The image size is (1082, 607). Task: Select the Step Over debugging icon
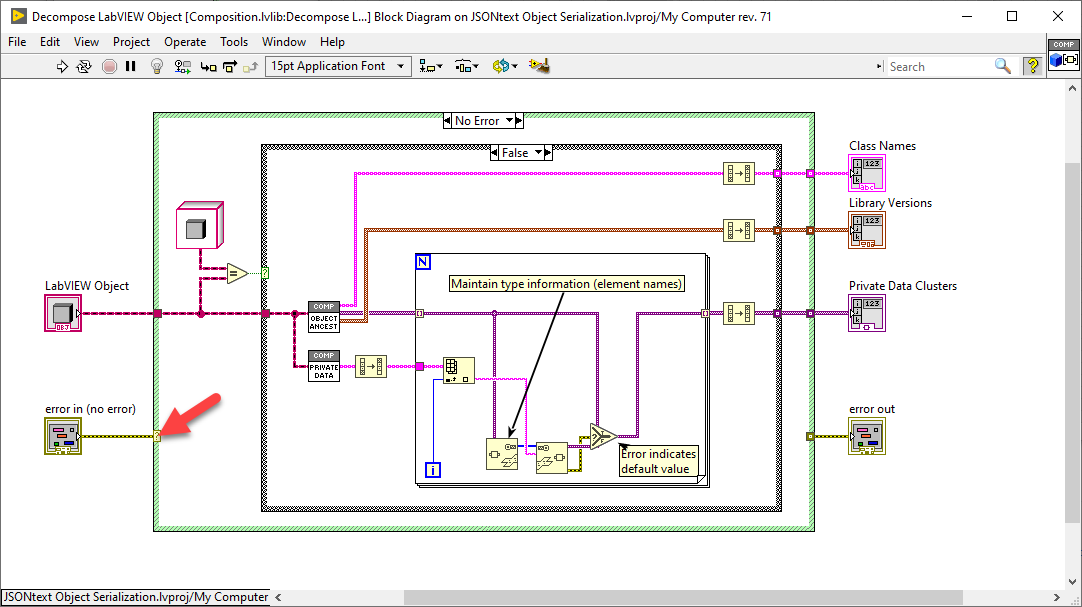[x=228, y=66]
